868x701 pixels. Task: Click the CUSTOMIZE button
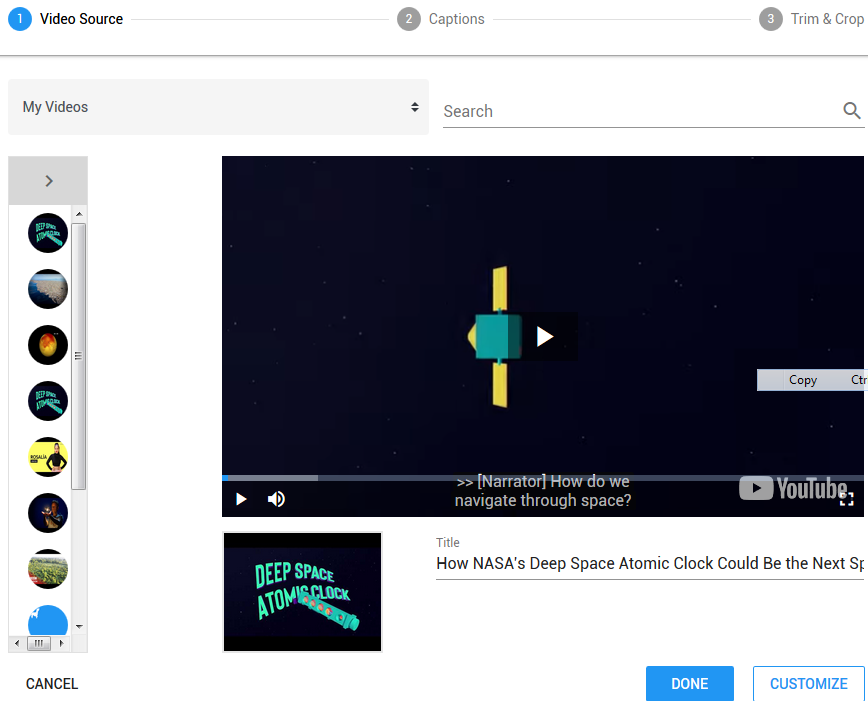(x=808, y=684)
